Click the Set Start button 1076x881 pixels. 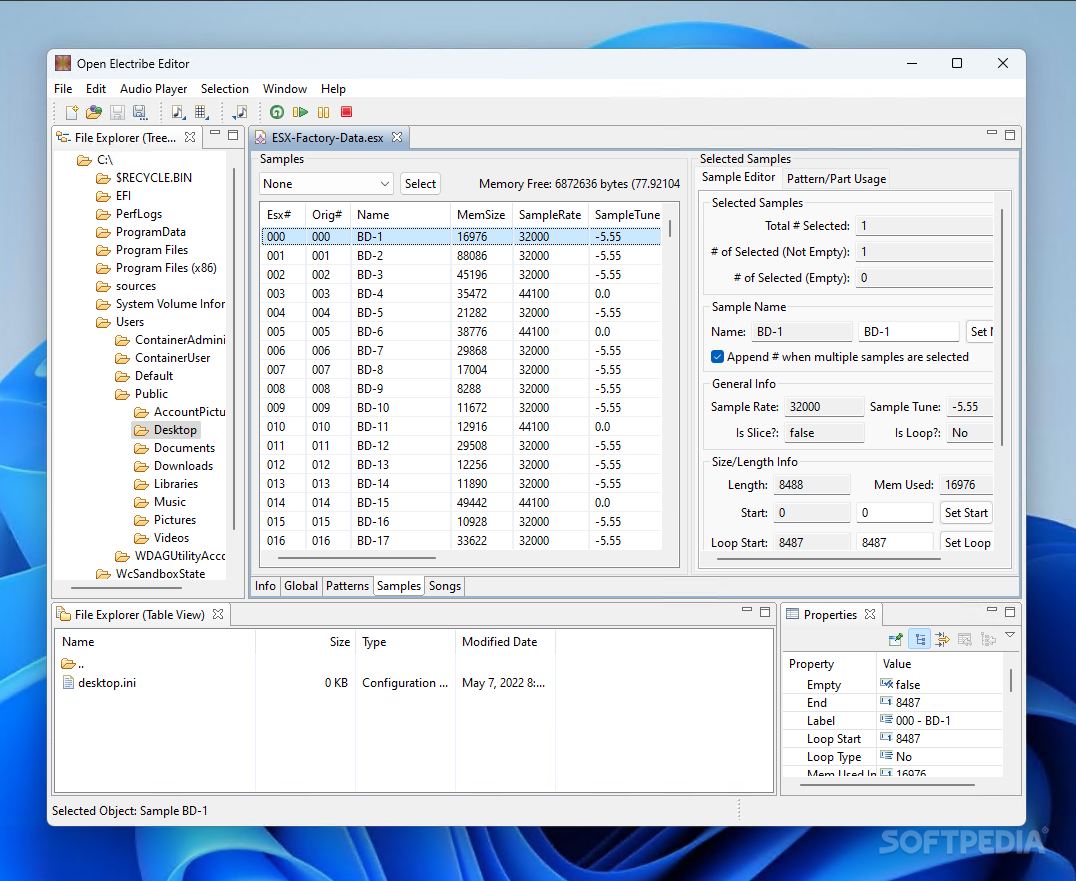[x=966, y=513]
